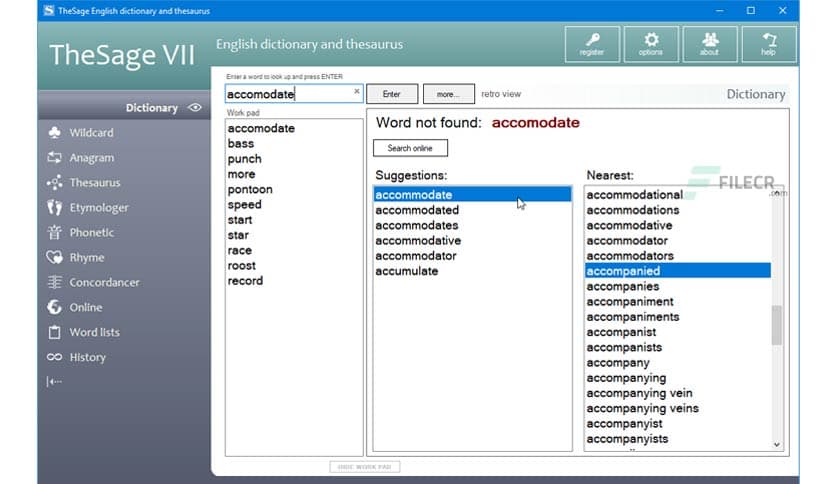Open the Online globe icon
The height and width of the screenshot is (484, 836).
(x=54, y=307)
